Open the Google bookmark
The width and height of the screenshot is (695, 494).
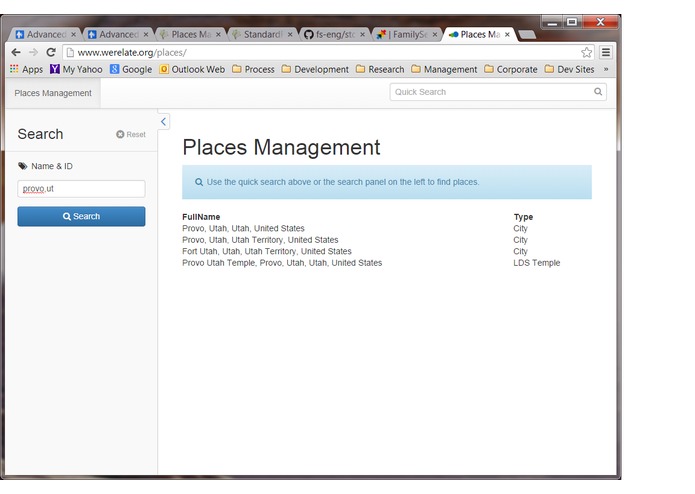tap(131, 69)
